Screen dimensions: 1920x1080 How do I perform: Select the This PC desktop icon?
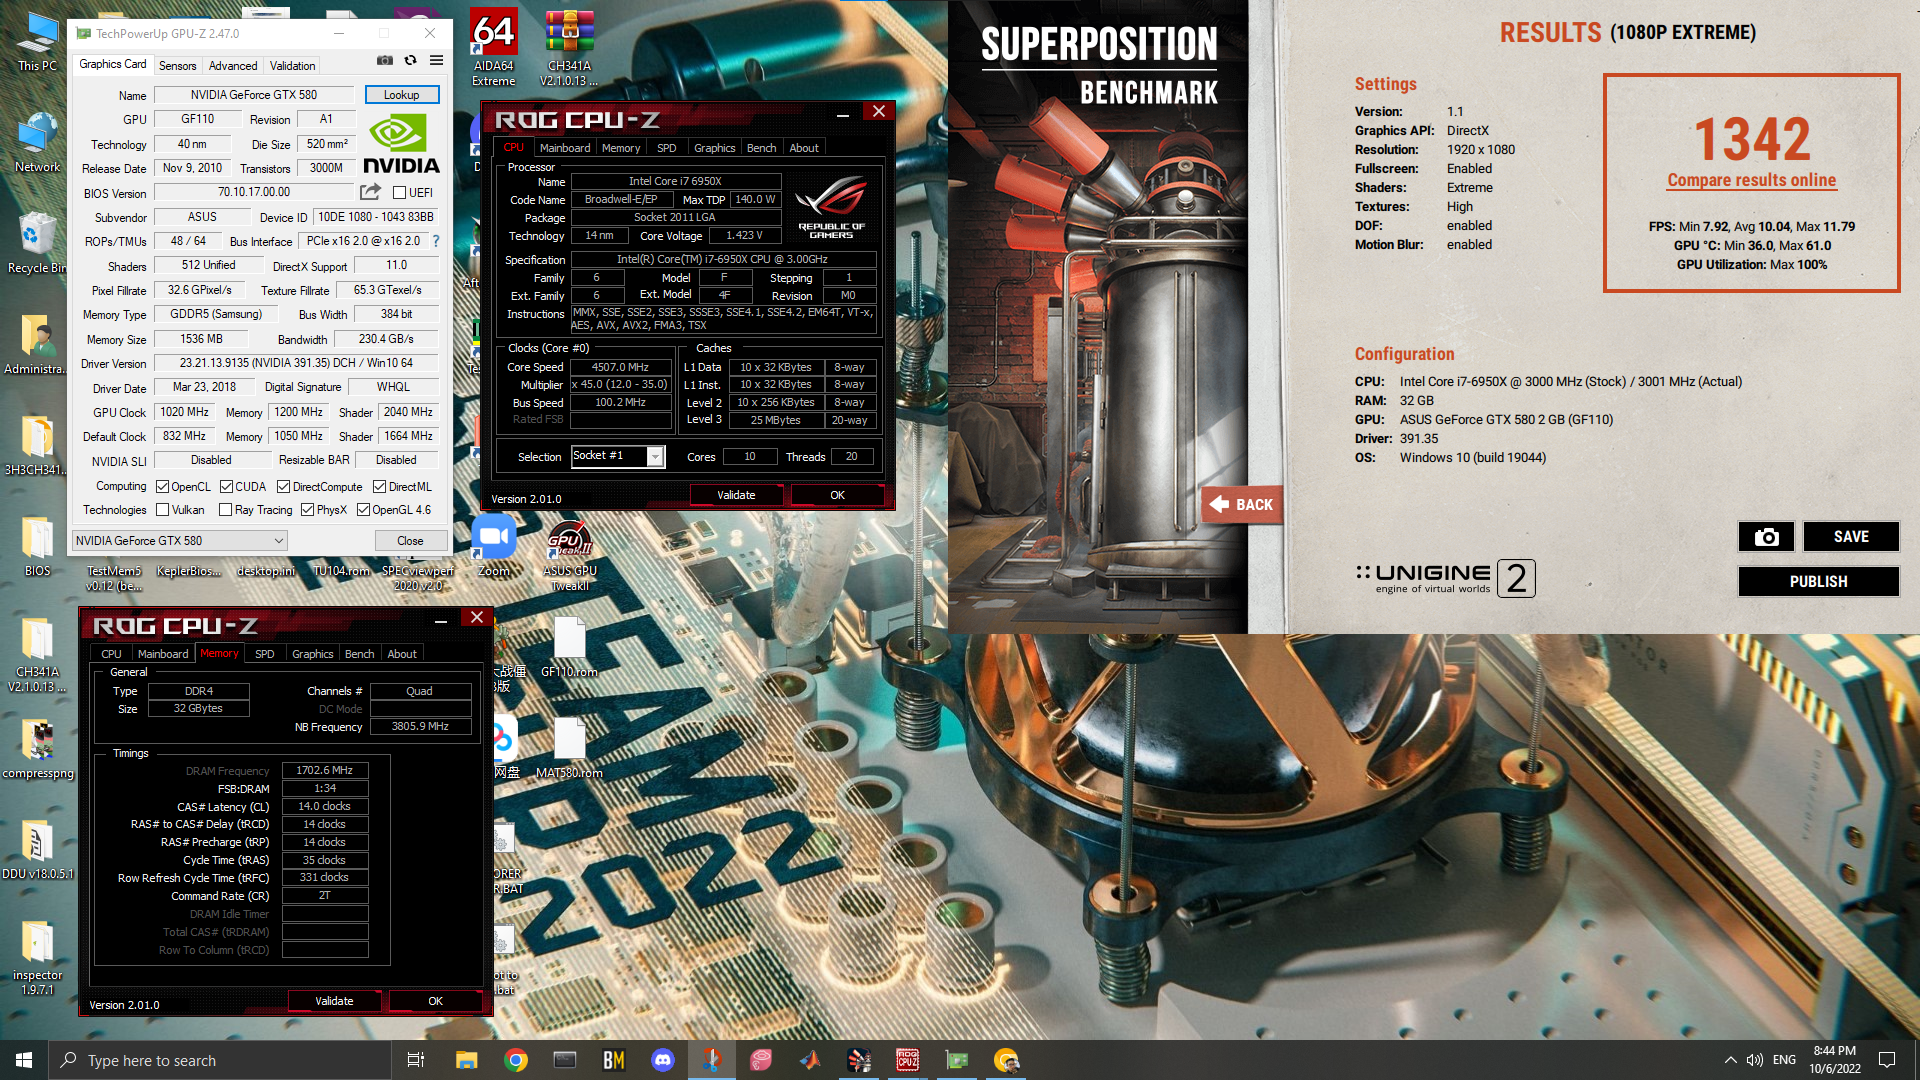[x=37, y=42]
